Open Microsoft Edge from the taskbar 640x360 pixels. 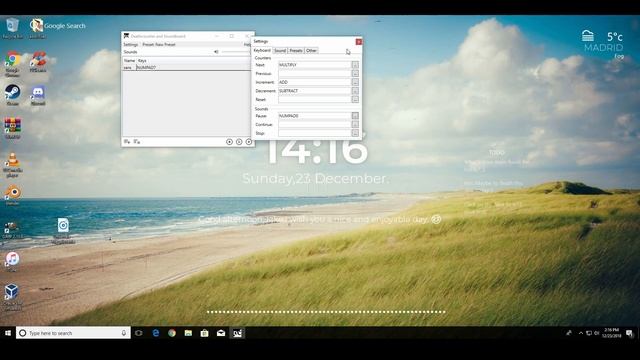156,333
